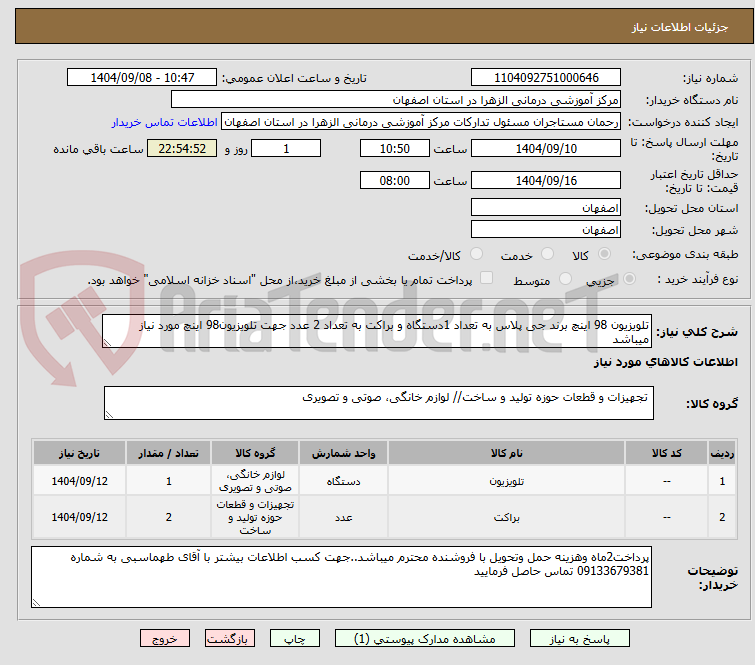
Task: Click the شماره نیاز field 1104092751000646
Action: pos(546,77)
